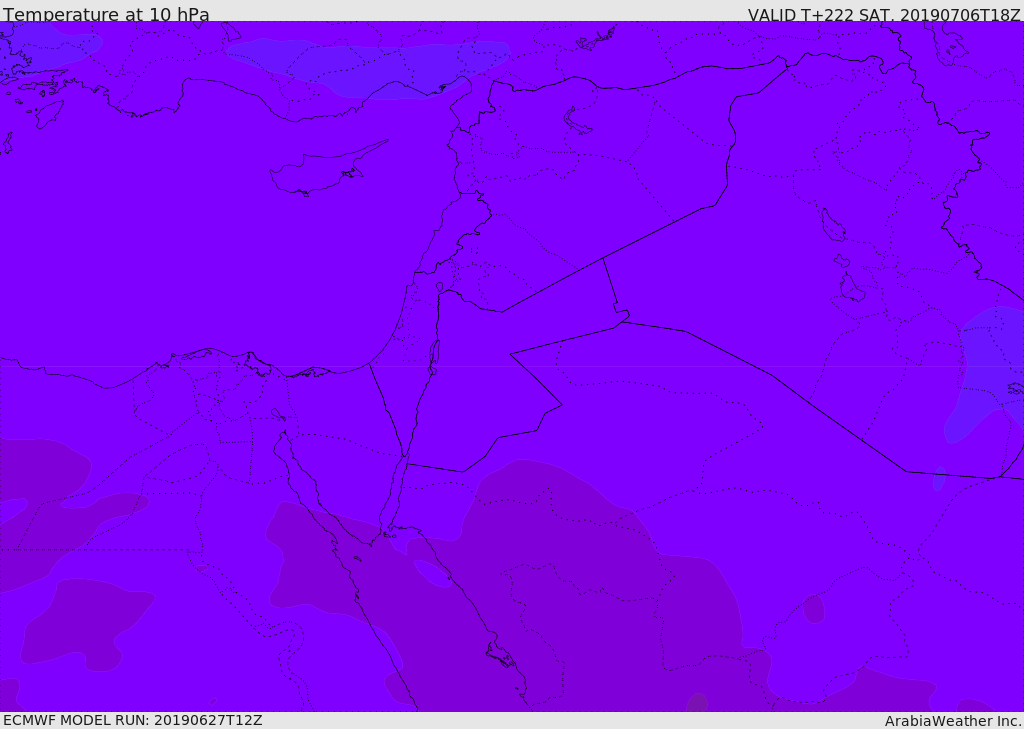Click the 'ArabiaWeather Inc.' credit text
Screen dimensions: 1024x729
[954, 721]
